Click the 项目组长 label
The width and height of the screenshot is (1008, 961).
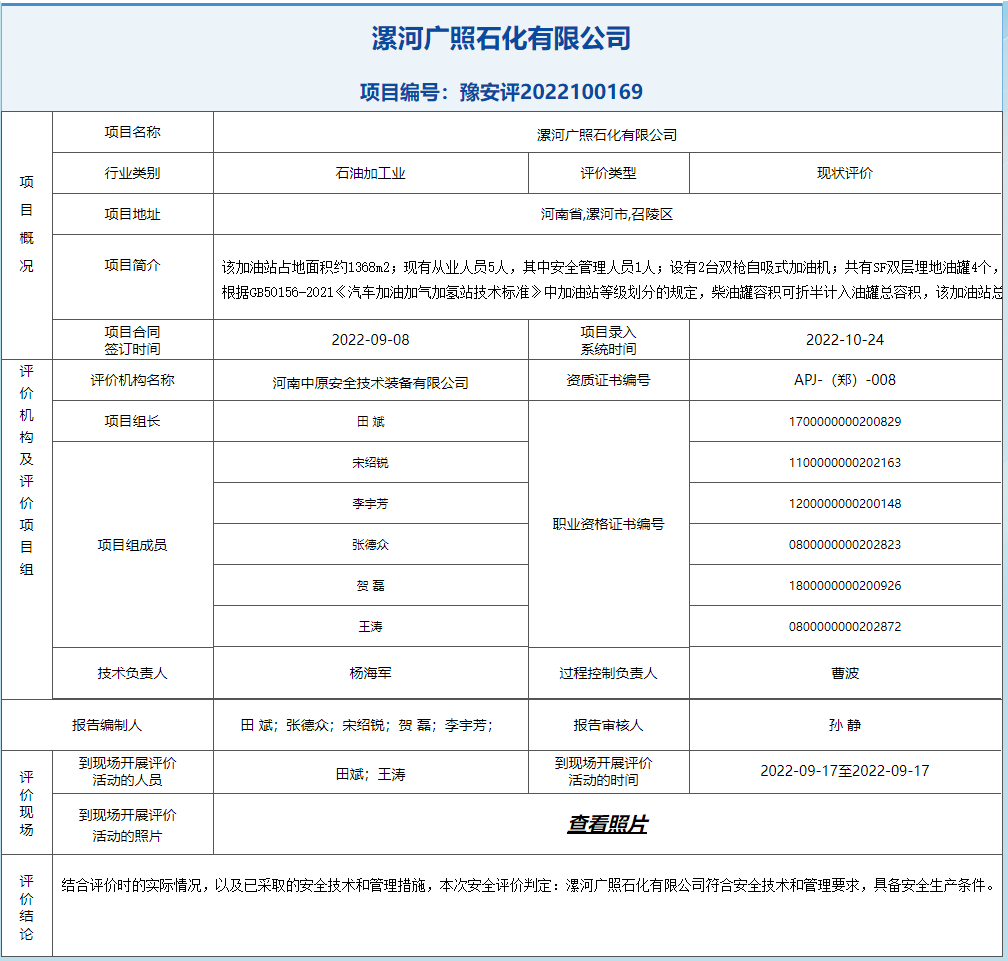tap(132, 421)
